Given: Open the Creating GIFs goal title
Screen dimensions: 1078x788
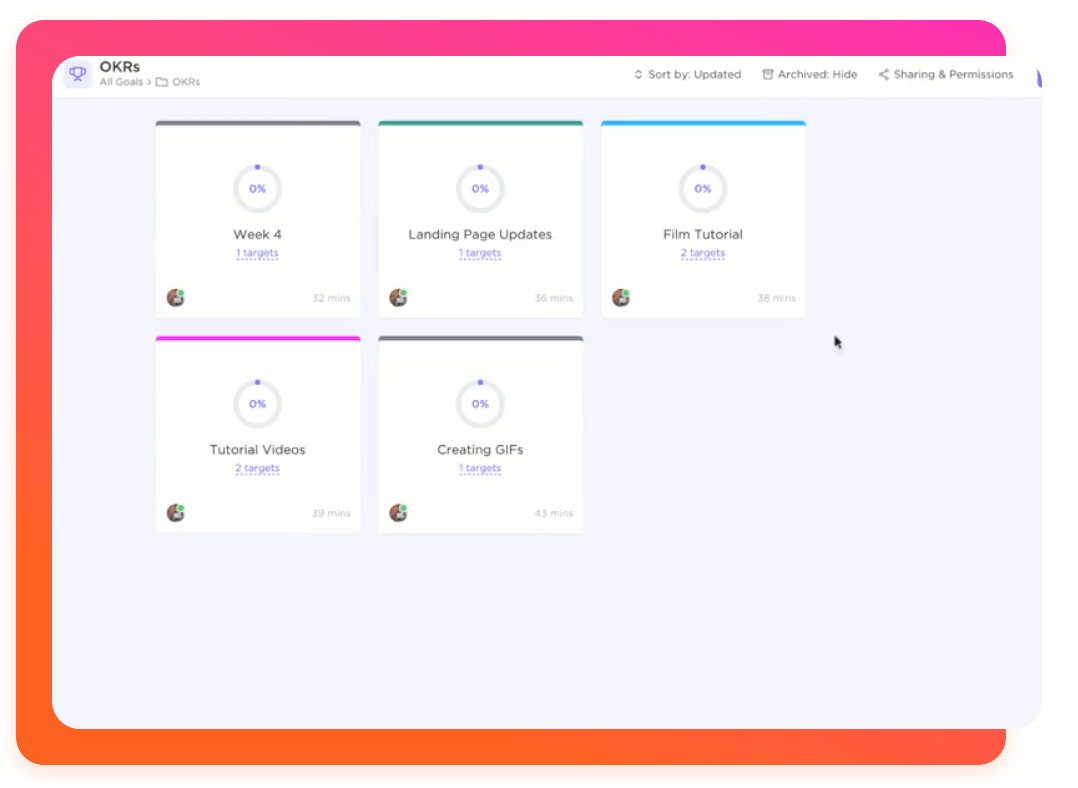Looking at the screenshot, I should click(480, 450).
